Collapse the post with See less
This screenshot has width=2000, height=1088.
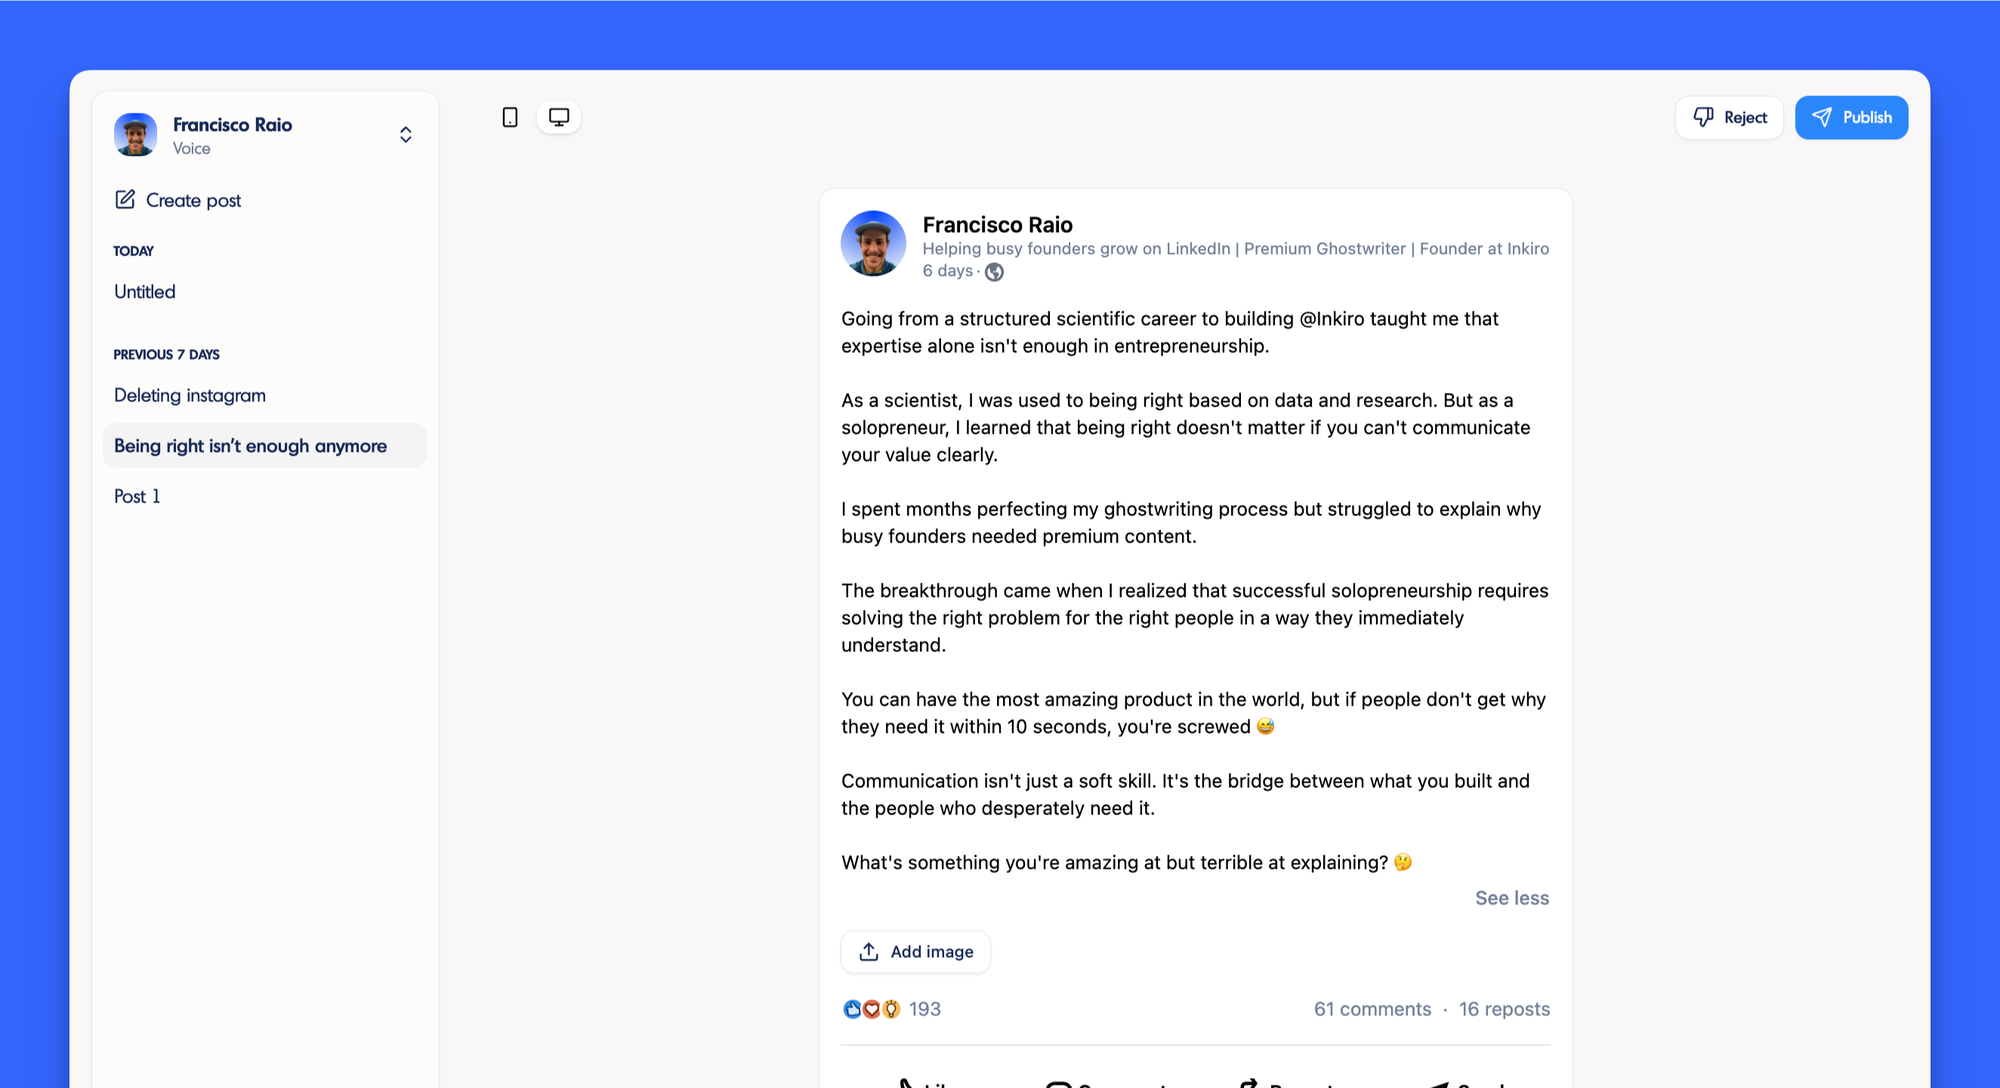coord(1511,898)
